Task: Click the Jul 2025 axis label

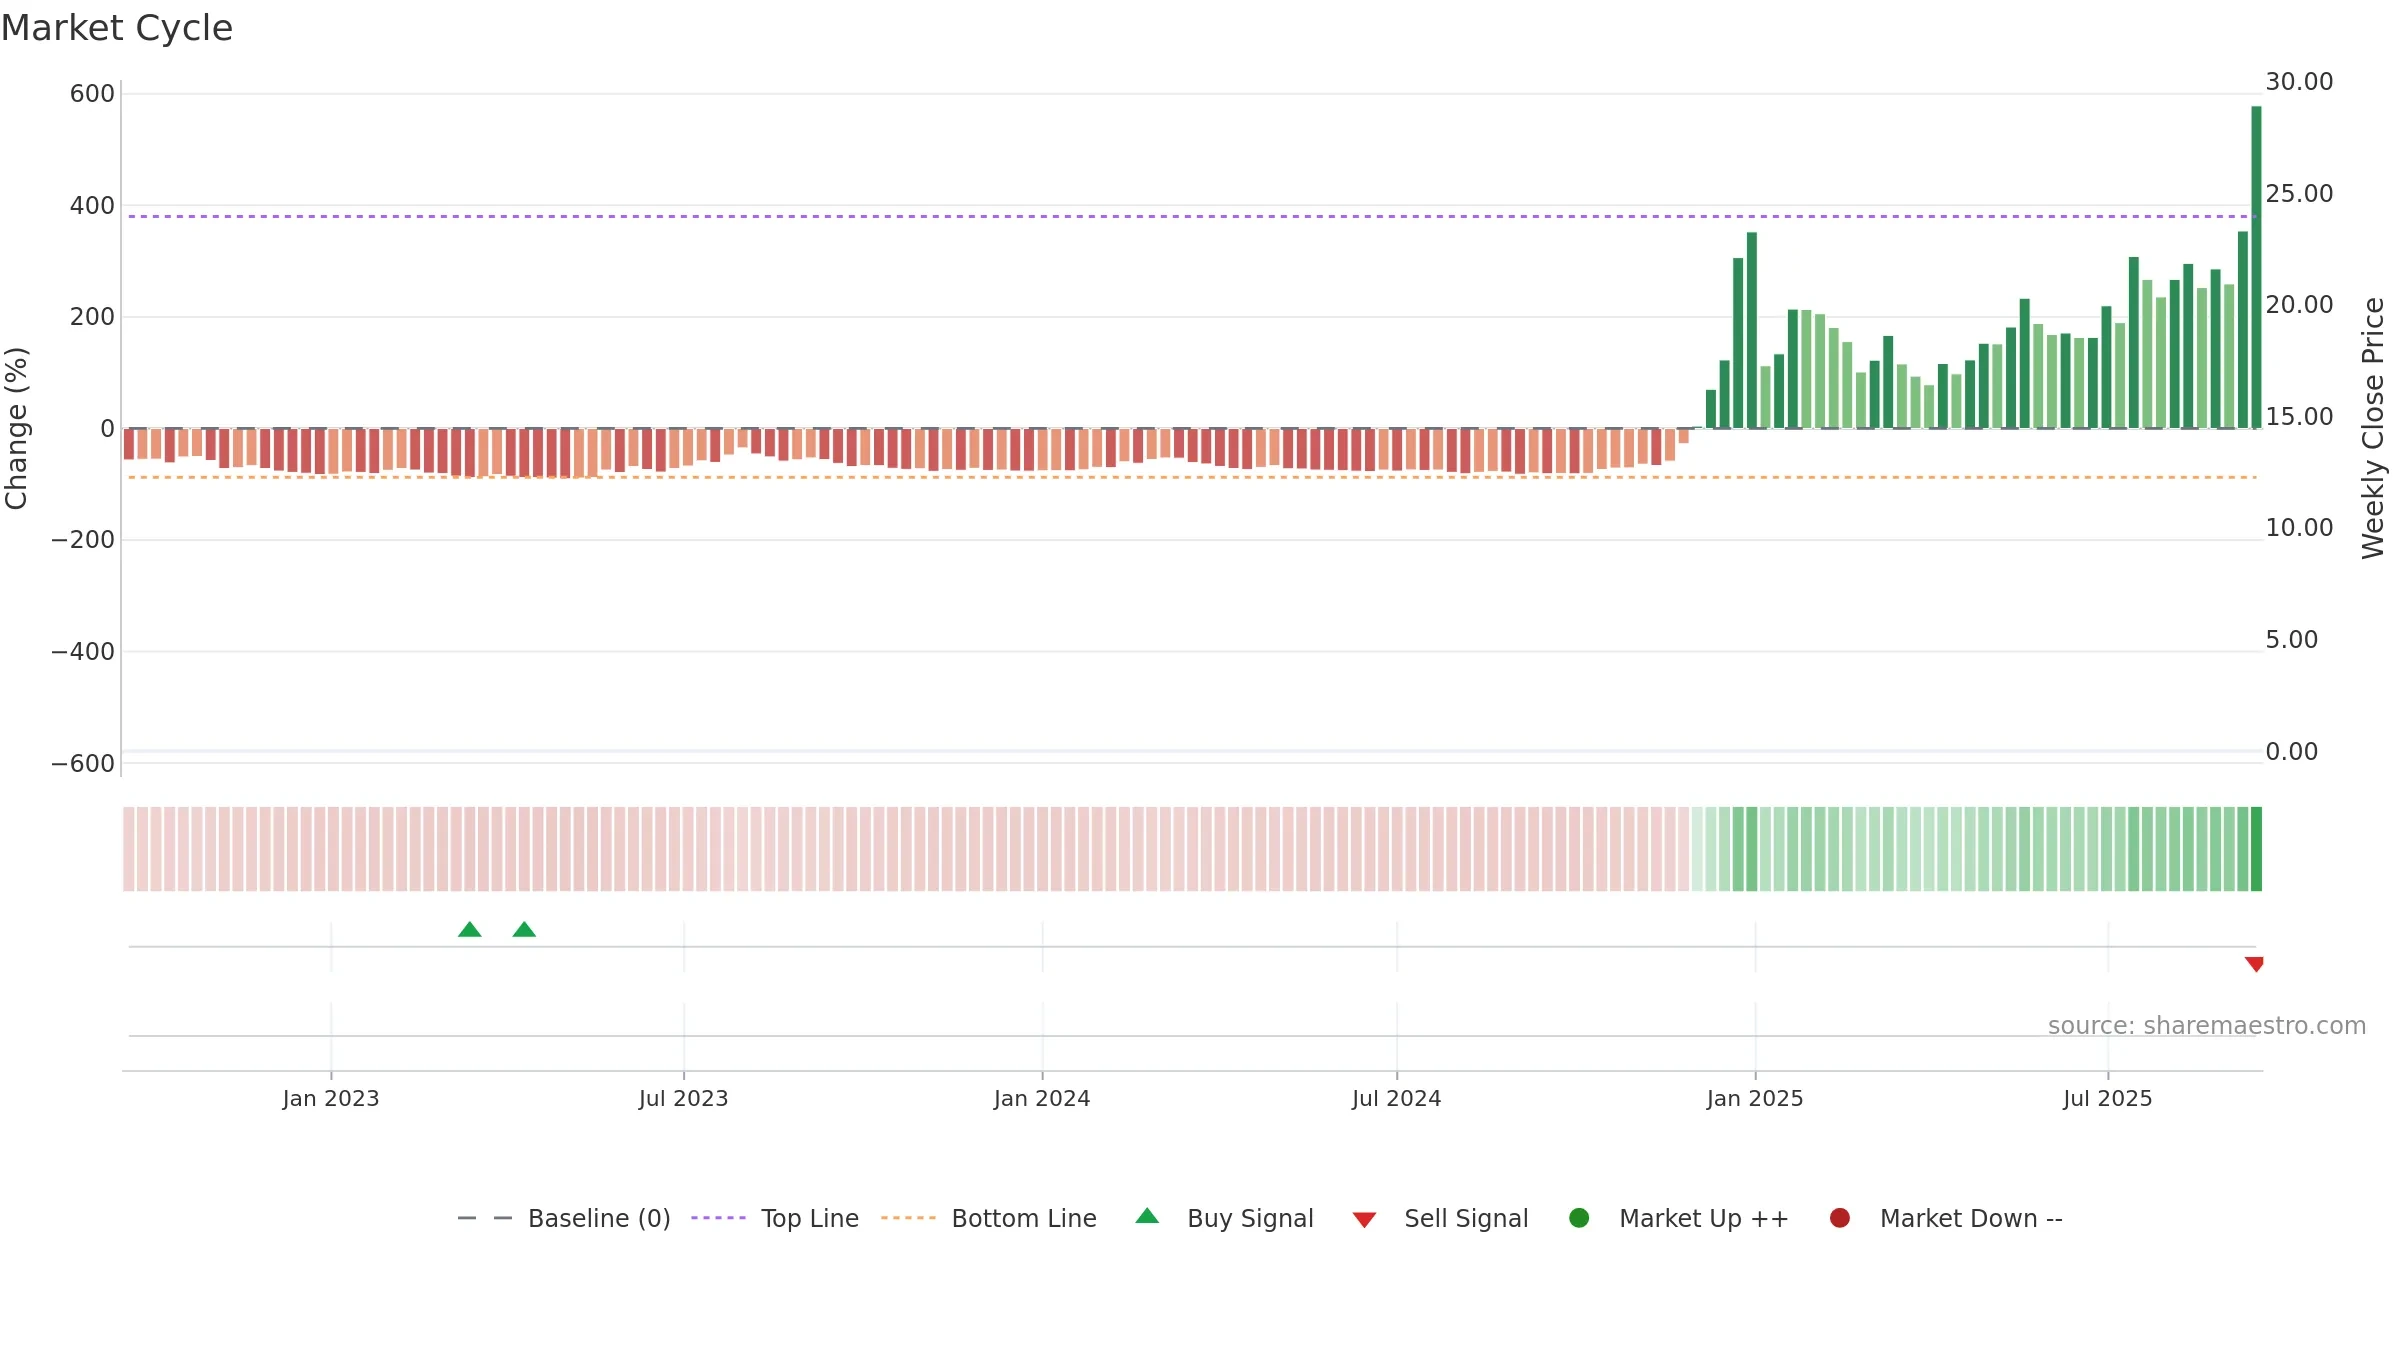Action: [2108, 1099]
